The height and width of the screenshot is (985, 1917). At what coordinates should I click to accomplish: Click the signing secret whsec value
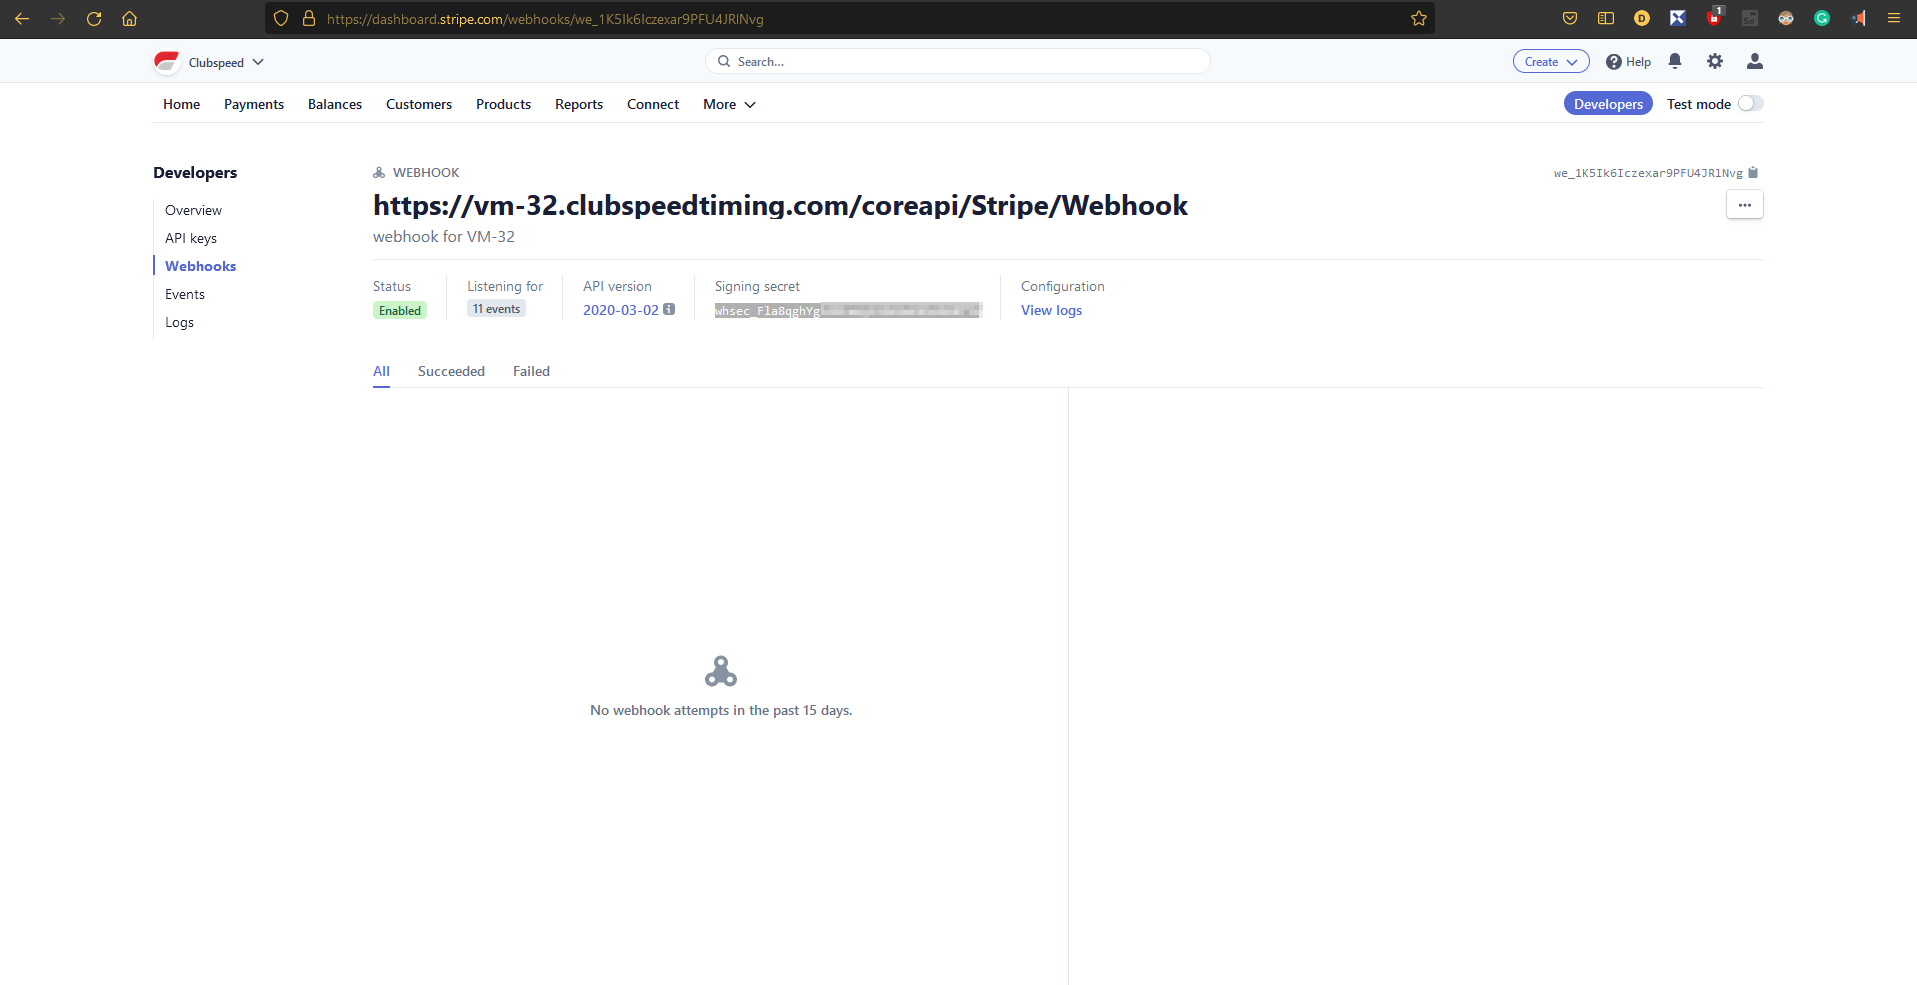(x=848, y=310)
